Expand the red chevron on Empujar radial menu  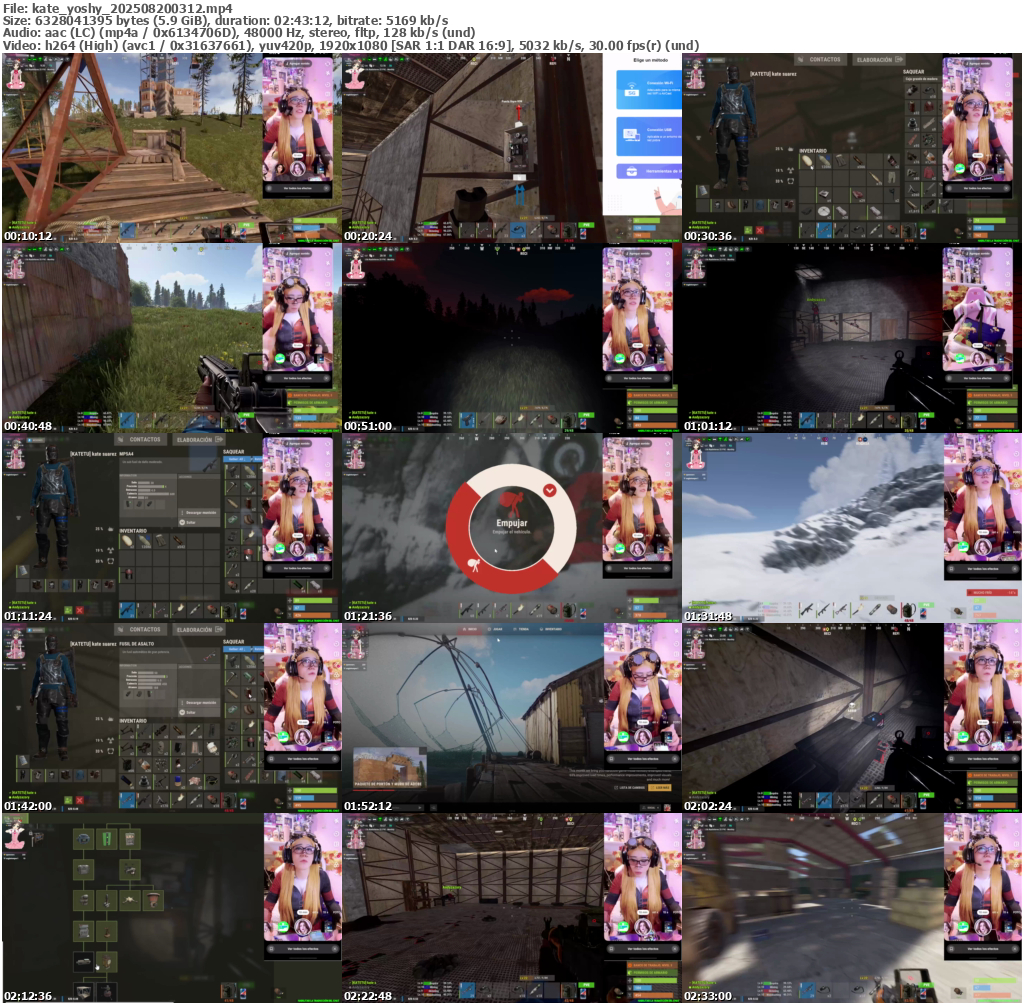tap(549, 489)
